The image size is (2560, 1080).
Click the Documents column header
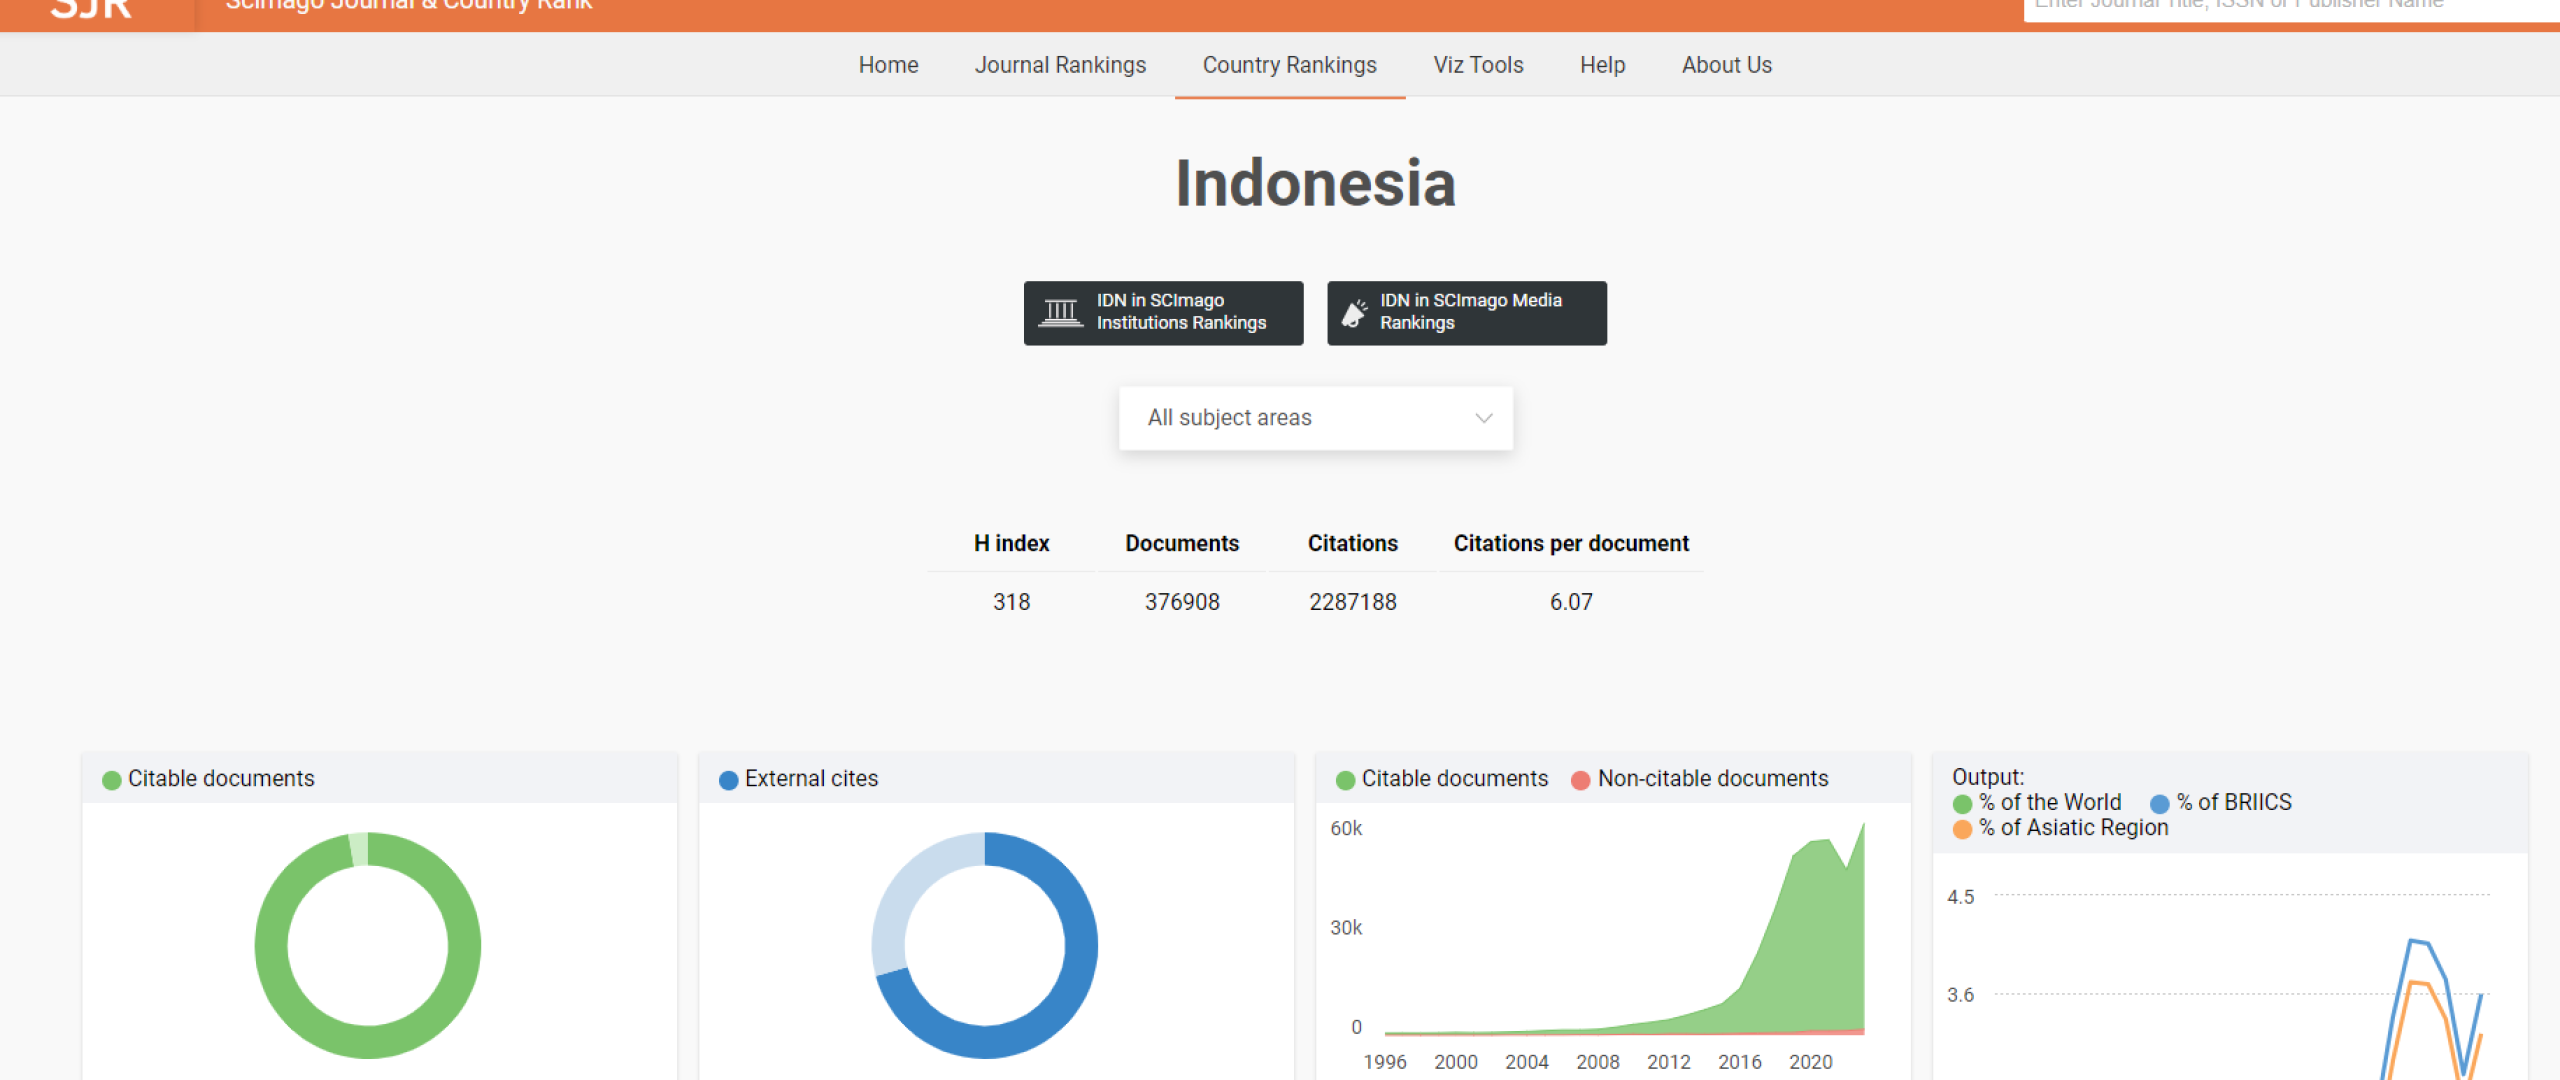pyautogui.click(x=1182, y=543)
